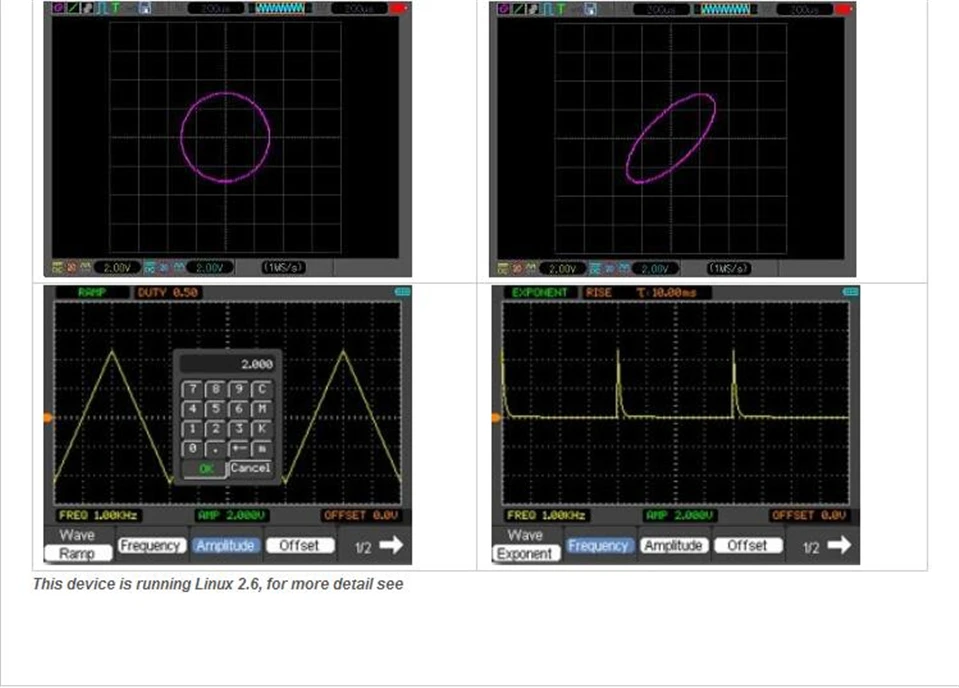Tap keypad digit 5

pyautogui.click(x=215, y=409)
